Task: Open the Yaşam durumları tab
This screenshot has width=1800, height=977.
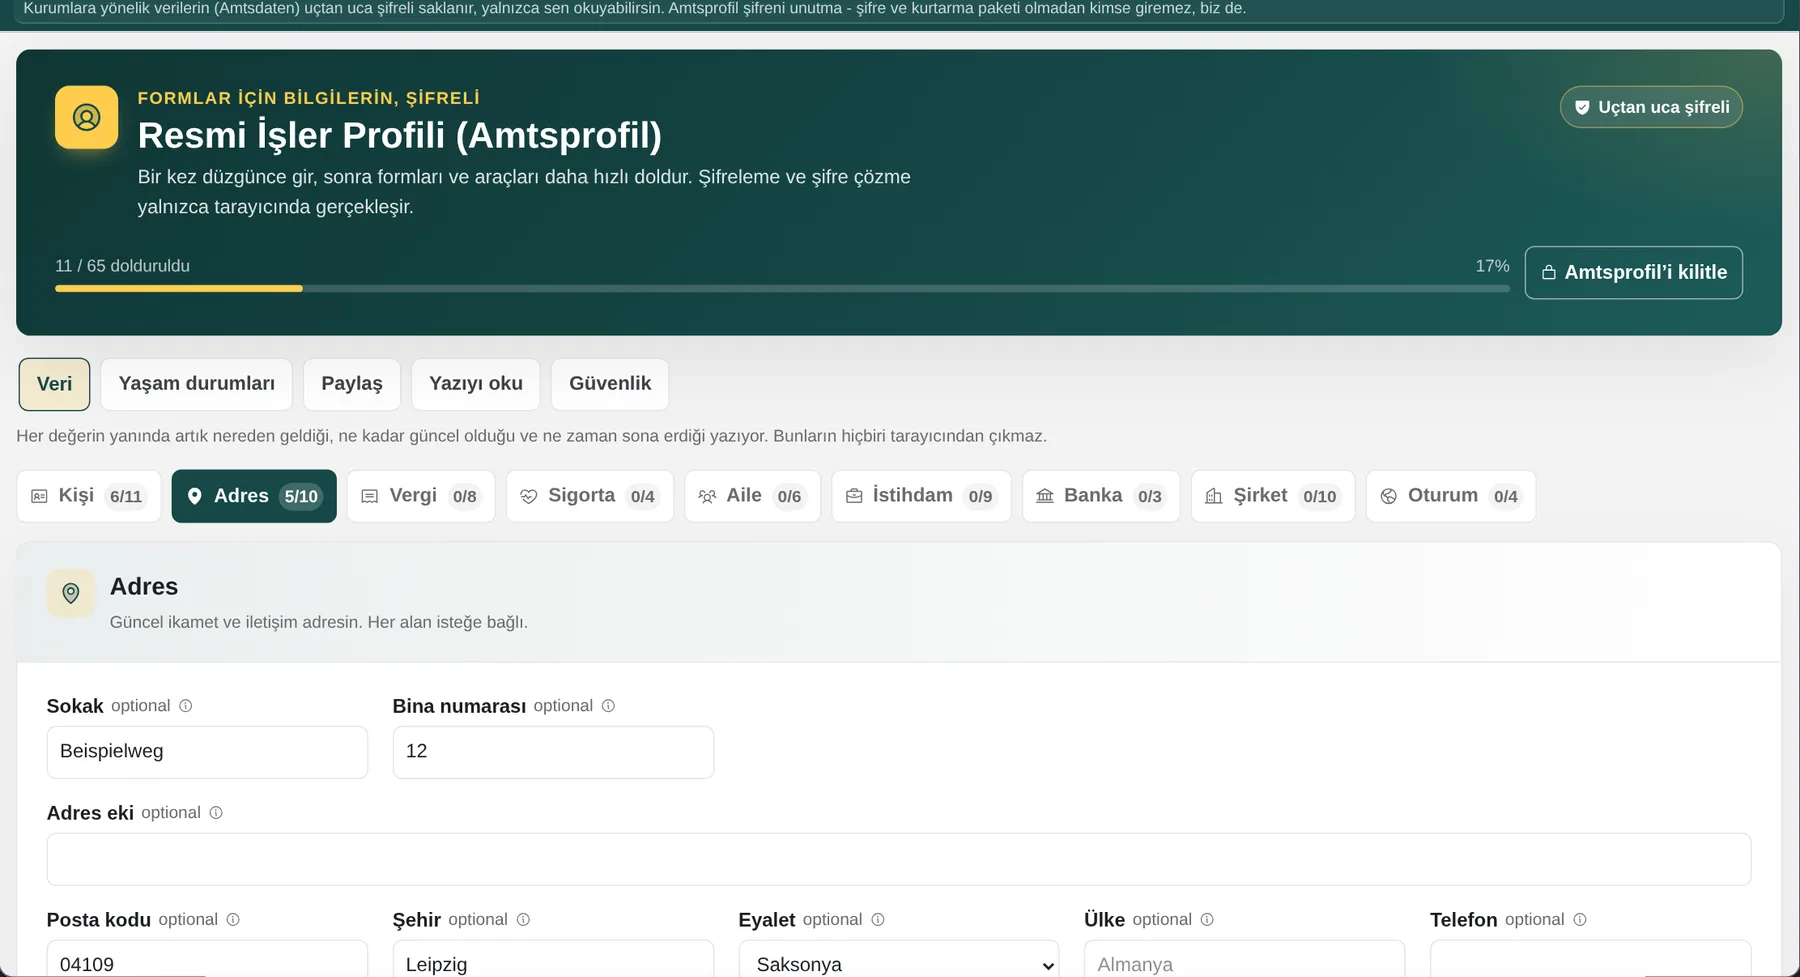Action: pyautogui.click(x=196, y=384)
